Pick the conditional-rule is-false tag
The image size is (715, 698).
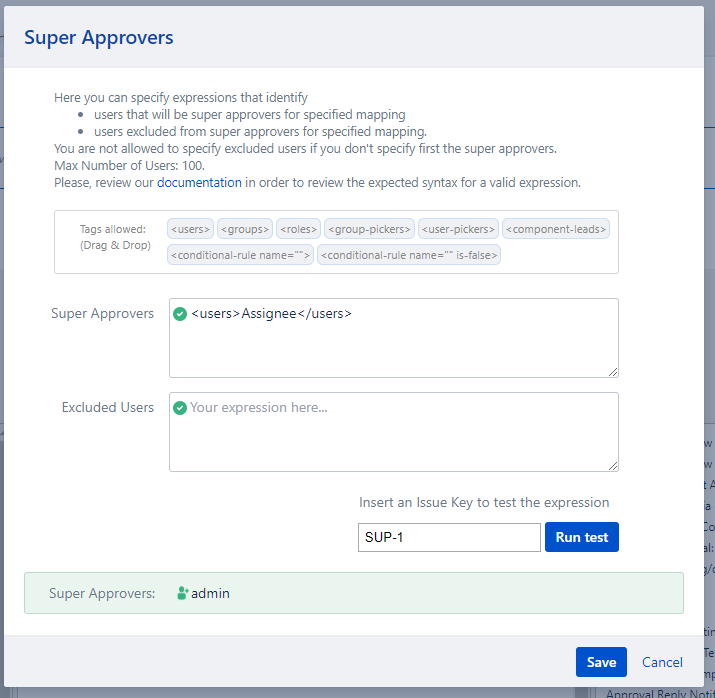(410, 255)
